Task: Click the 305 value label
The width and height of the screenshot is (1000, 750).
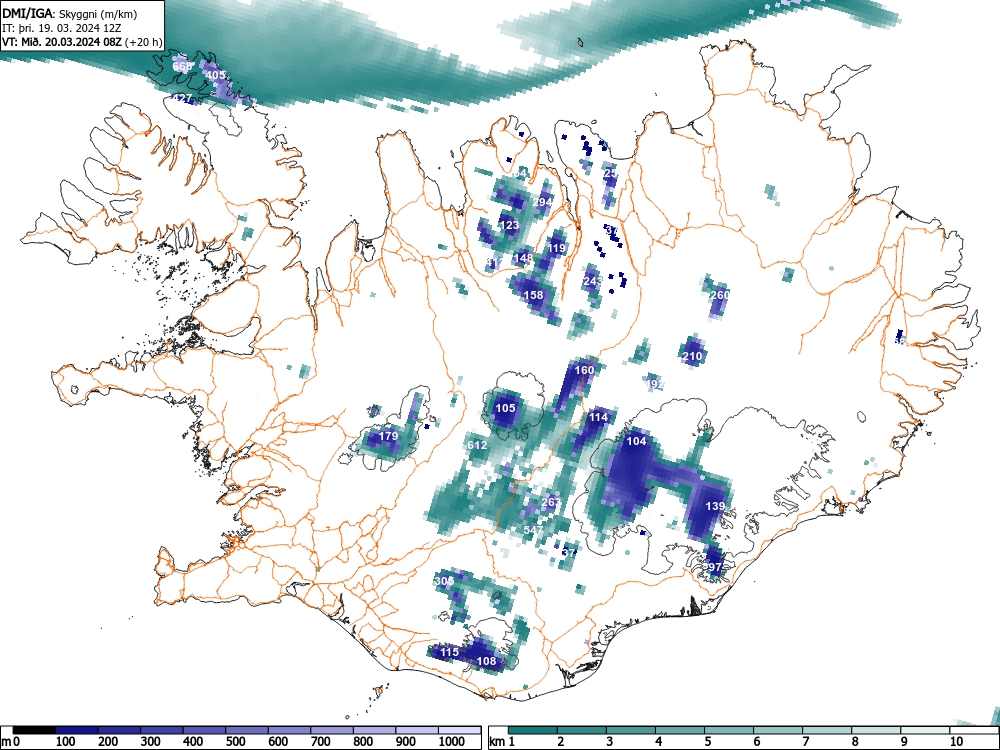Action: [443, 581]
